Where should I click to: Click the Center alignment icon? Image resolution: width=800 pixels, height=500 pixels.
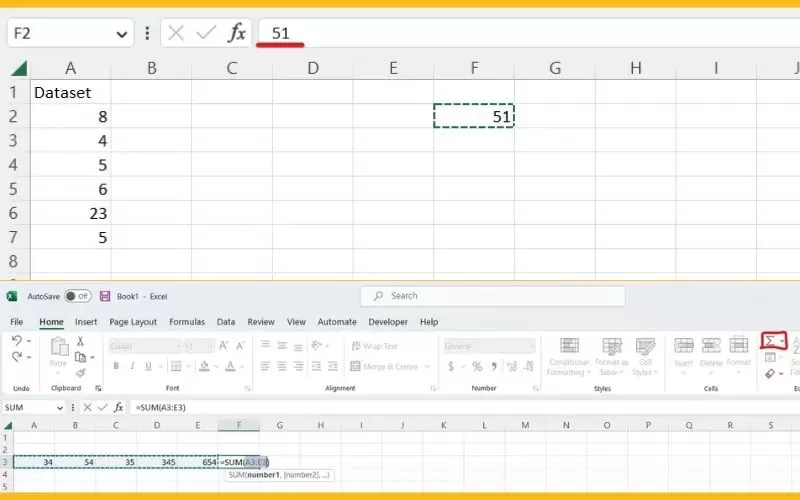click(282, 366)
